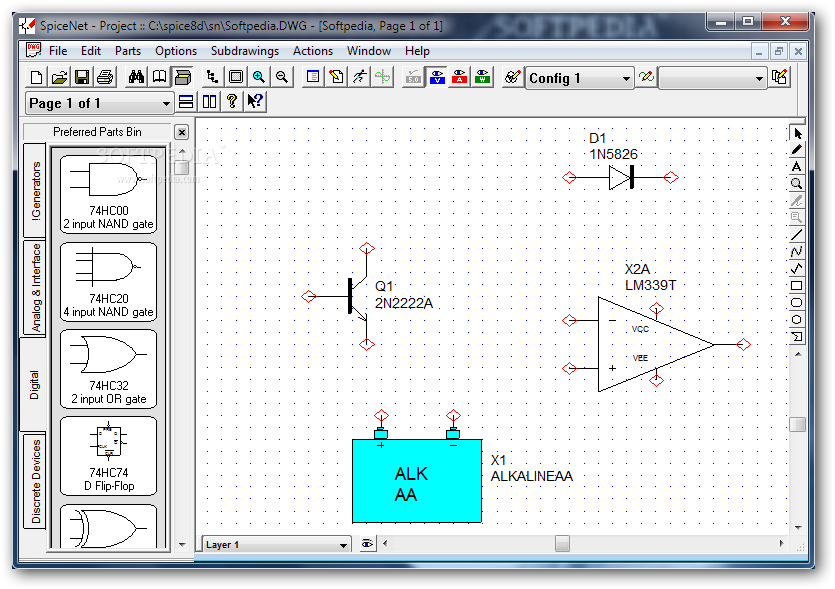
Task: Fit the drawing to screen icon
Action: pos(235,78)
